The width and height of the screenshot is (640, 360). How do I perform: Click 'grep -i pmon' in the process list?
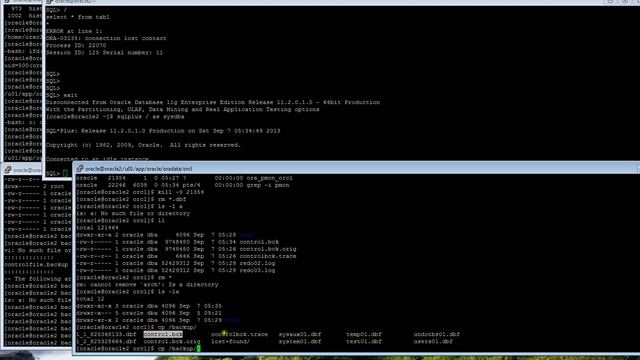click(268, 185)
